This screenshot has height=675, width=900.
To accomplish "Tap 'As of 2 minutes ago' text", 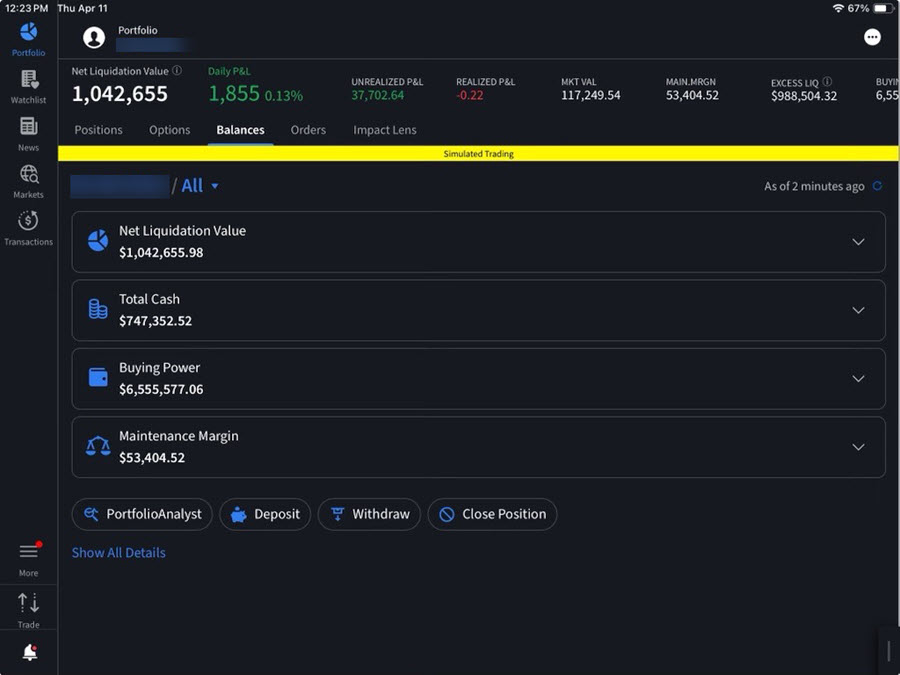I will point(814,187).
